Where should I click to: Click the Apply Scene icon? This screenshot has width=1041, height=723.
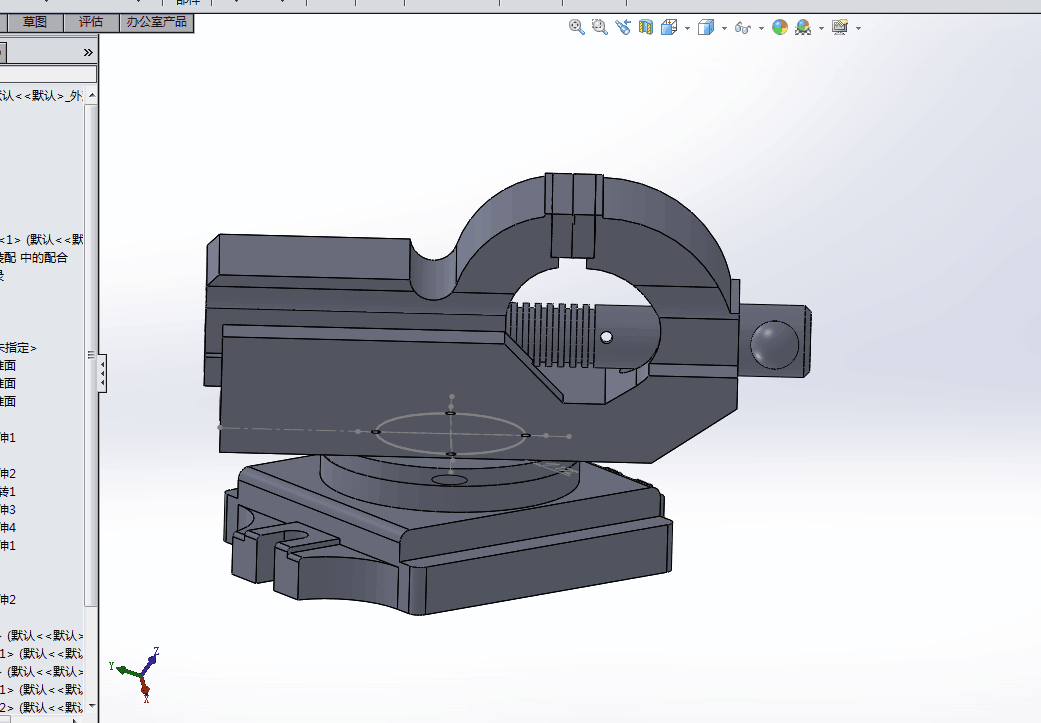coord(803,27)
